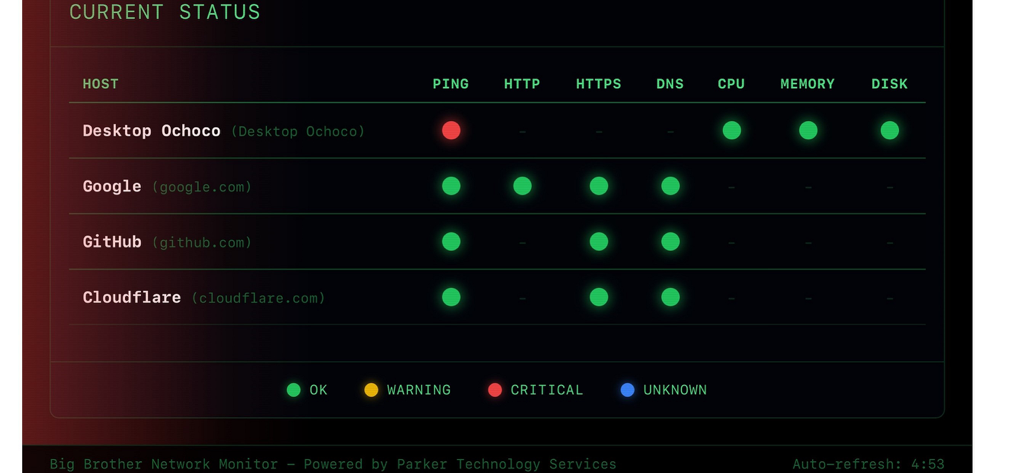The width and height of the screenshot is (1024, 473).
Task: Click the Google PING status dot
Action: click(x=451, y=186)
